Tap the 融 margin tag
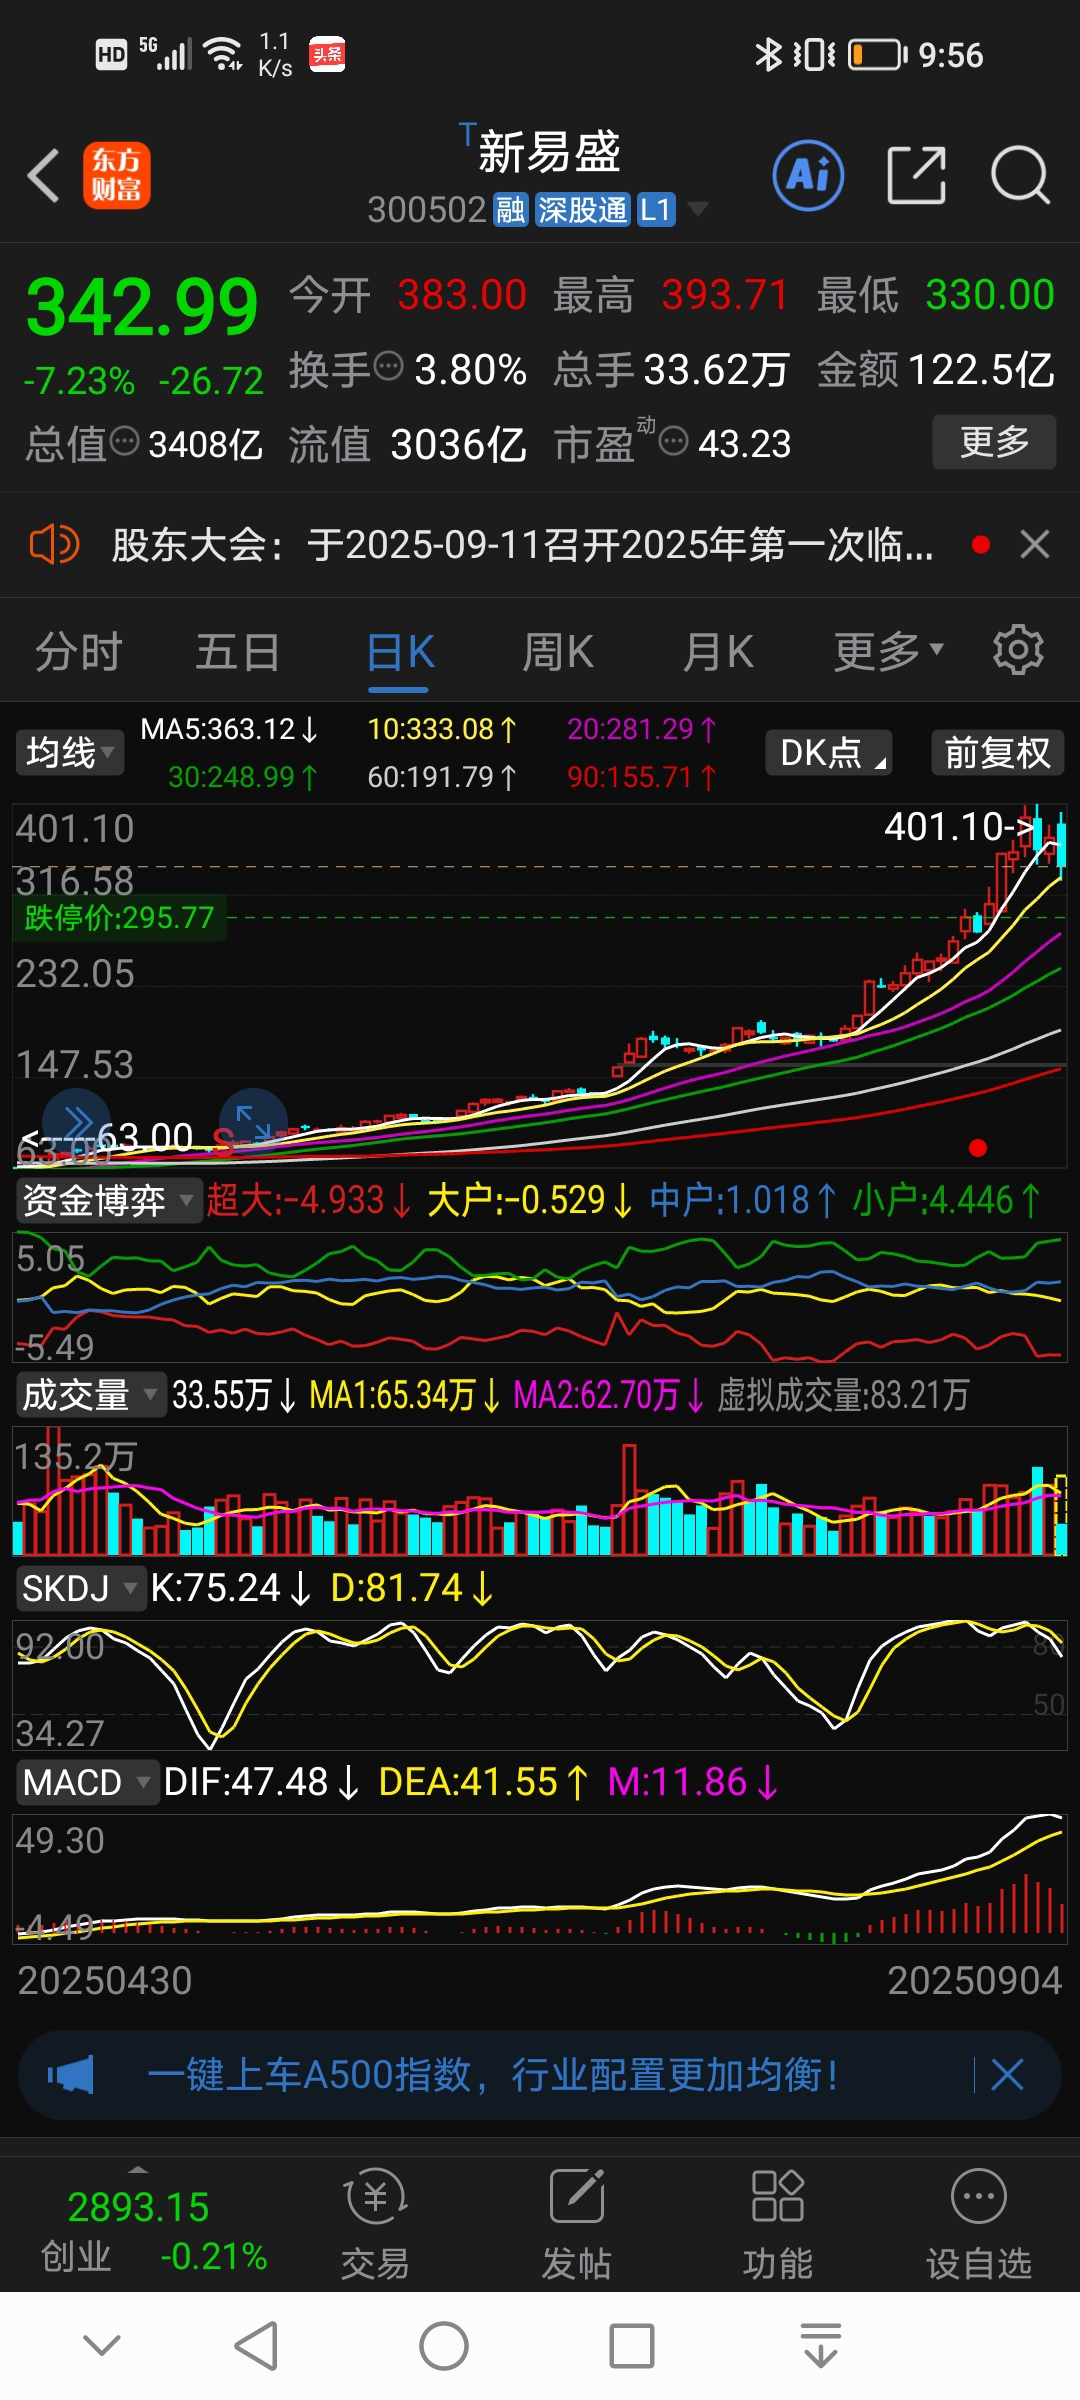1080x2400 pixels. 510,209
